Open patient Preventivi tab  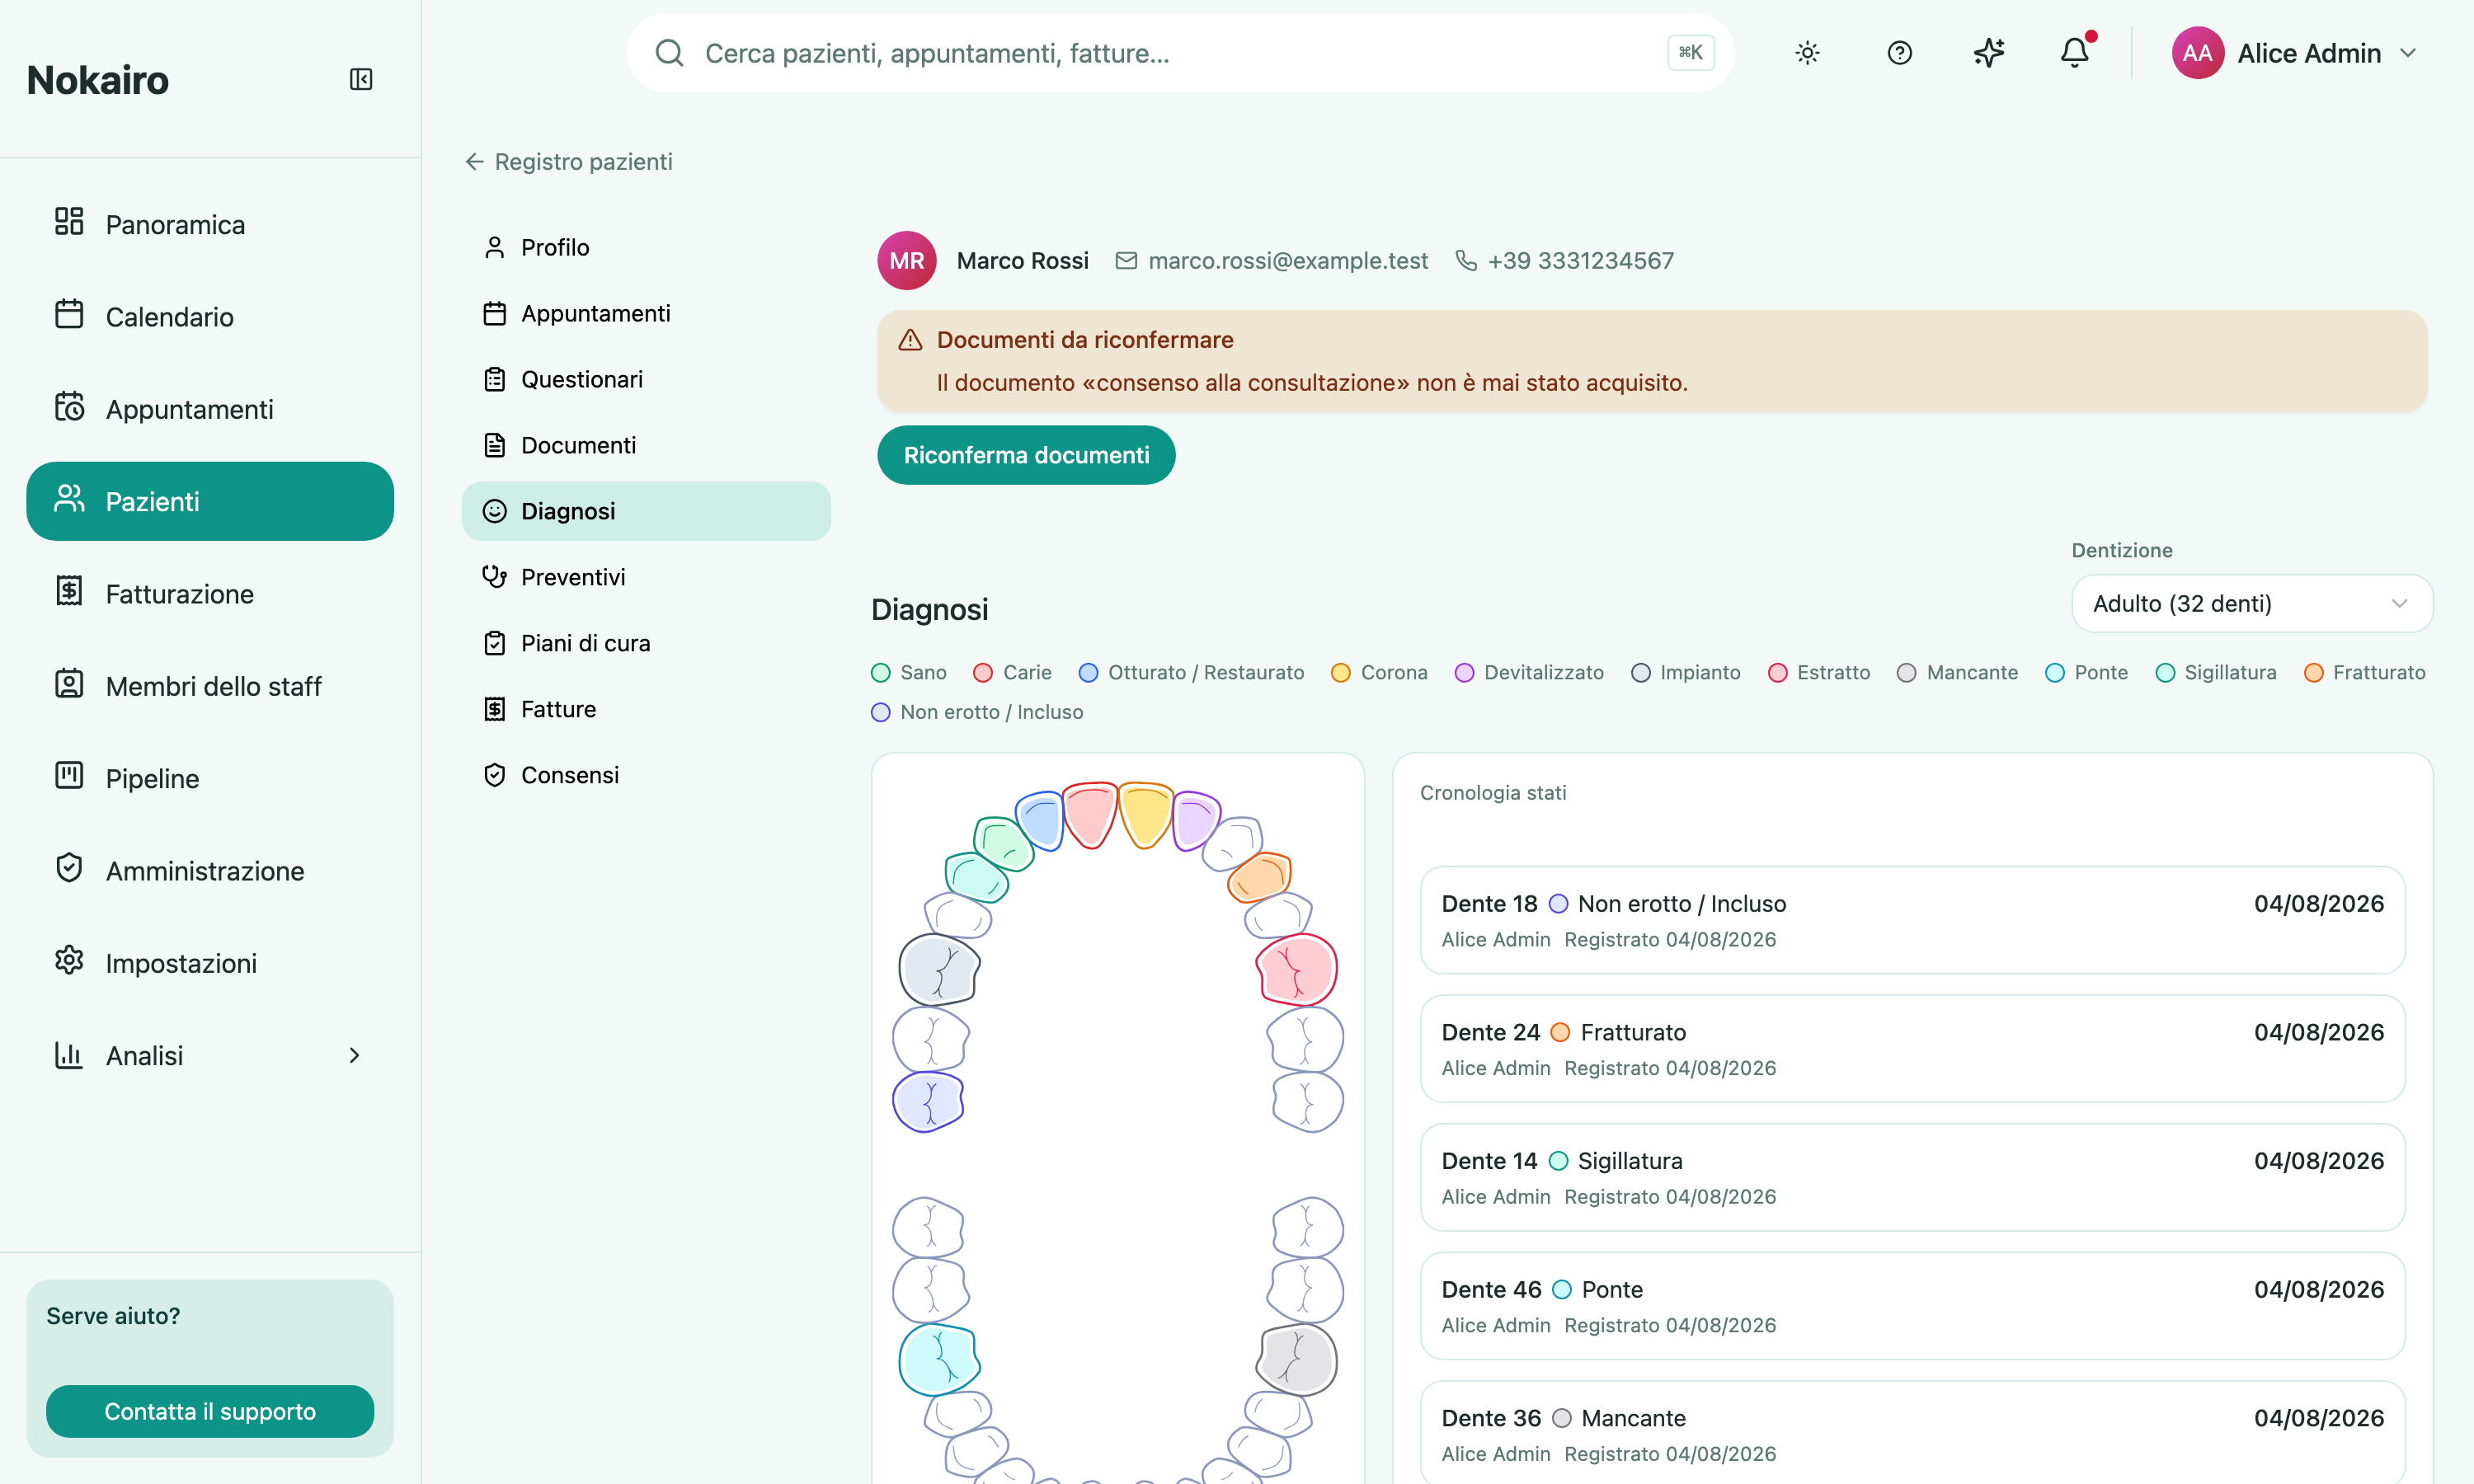point(646,577)
